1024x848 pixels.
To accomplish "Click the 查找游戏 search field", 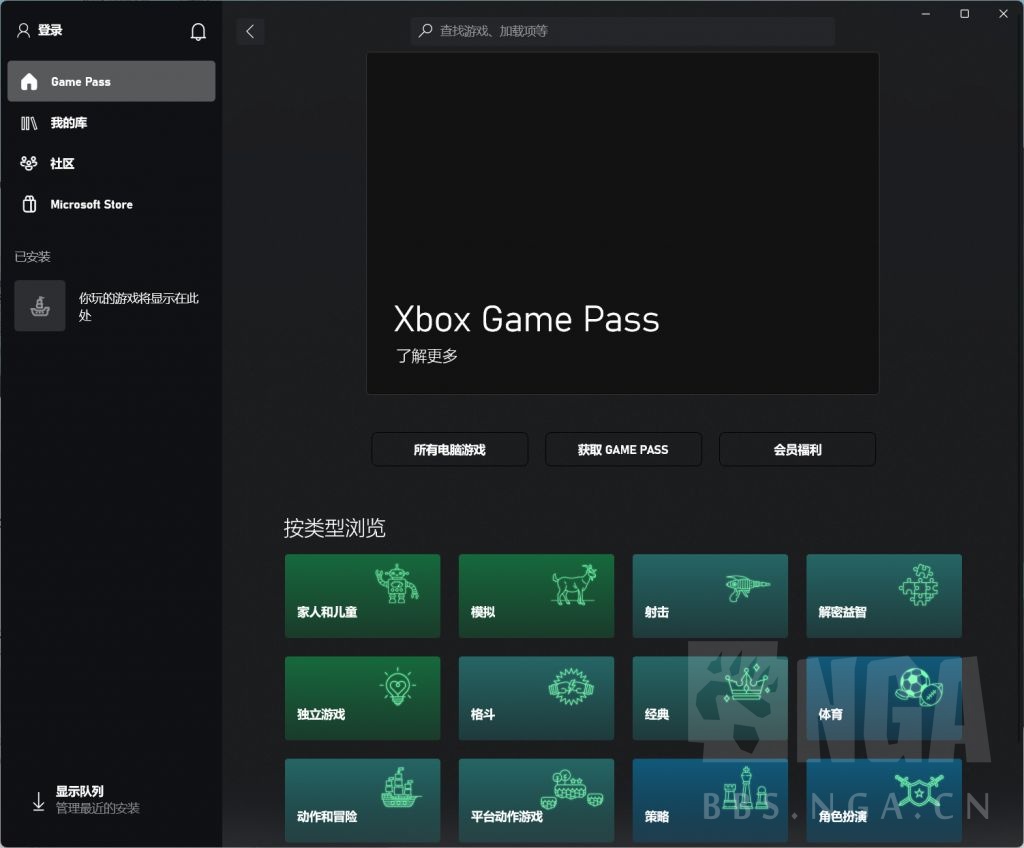I will [x=622, y=31].
